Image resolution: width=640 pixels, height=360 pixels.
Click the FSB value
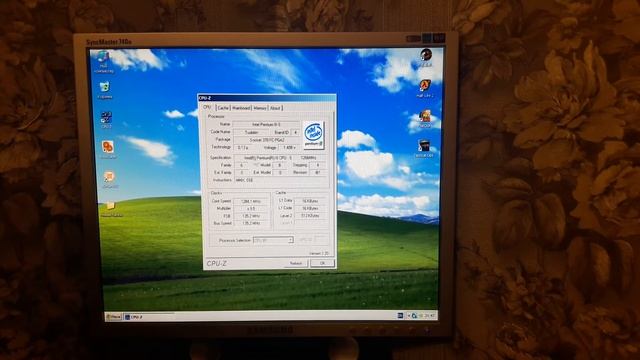251,216
